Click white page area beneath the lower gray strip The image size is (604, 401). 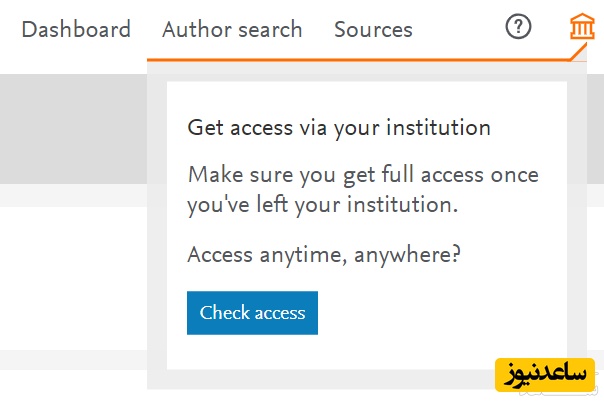[x=72, y=386]
